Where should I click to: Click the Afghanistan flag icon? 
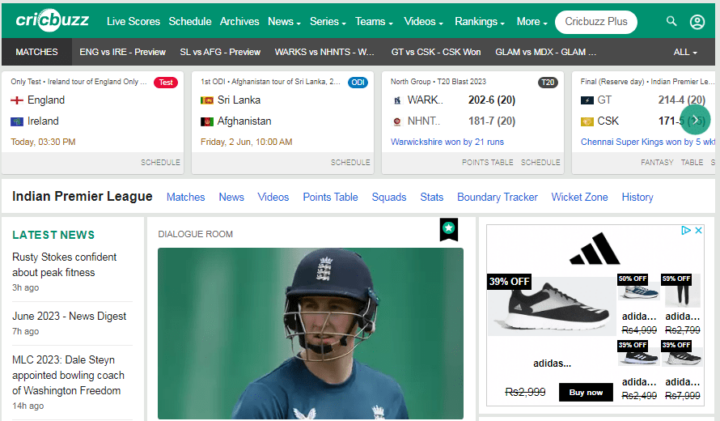point(207,121)
